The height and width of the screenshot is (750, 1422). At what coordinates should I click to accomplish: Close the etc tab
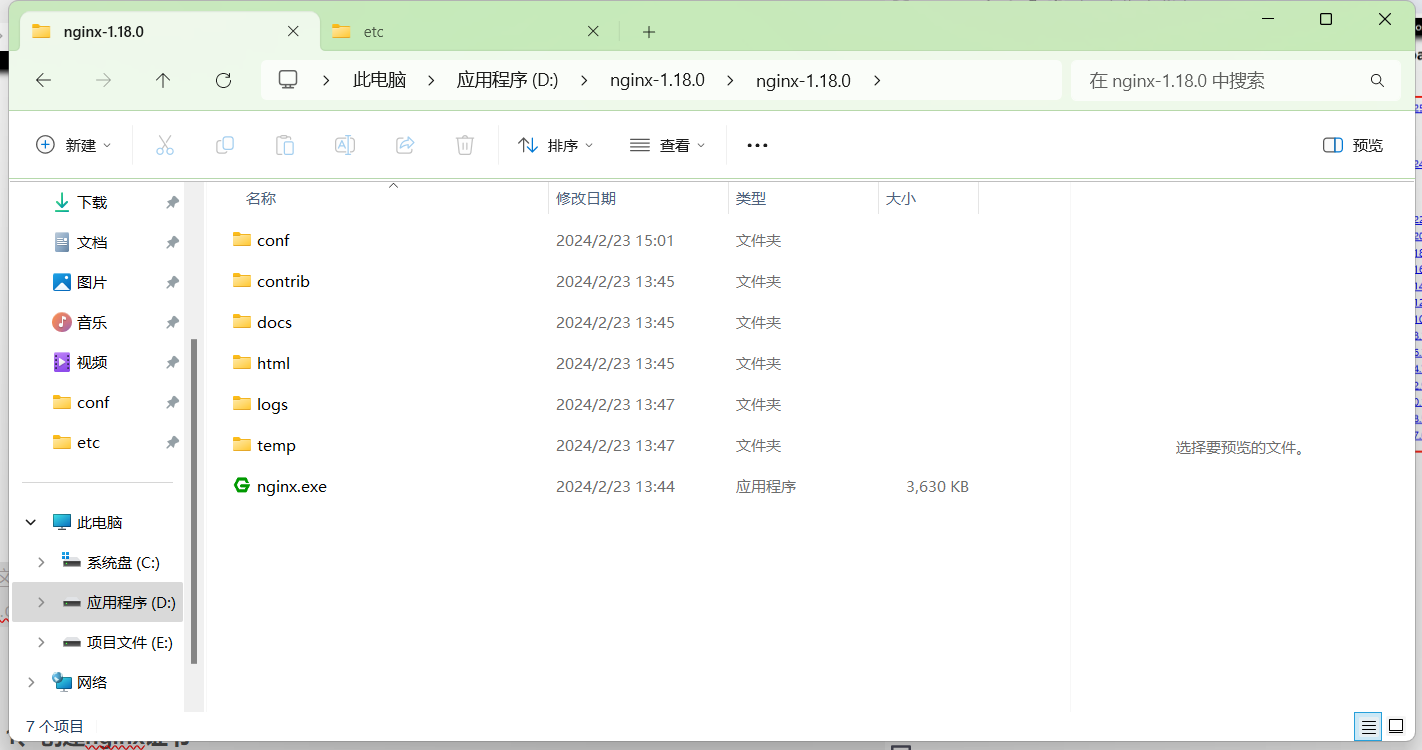[593, 32]
